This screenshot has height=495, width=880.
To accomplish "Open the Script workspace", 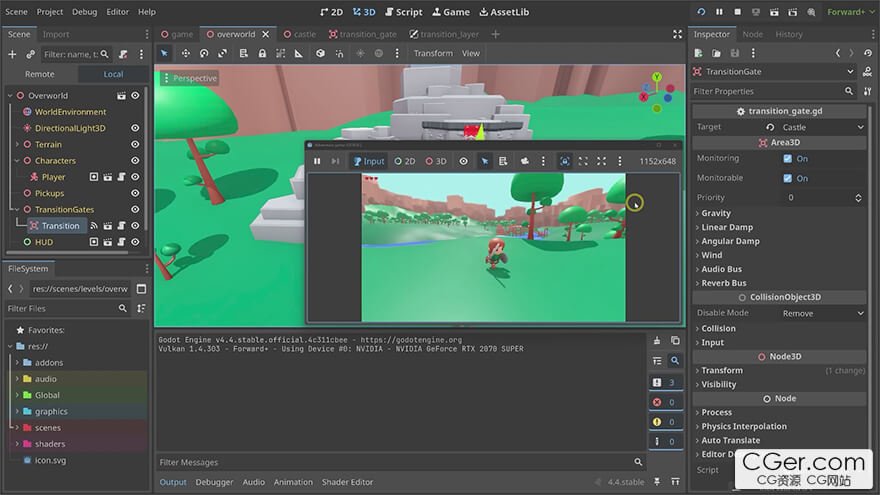I will click(404, 12).
